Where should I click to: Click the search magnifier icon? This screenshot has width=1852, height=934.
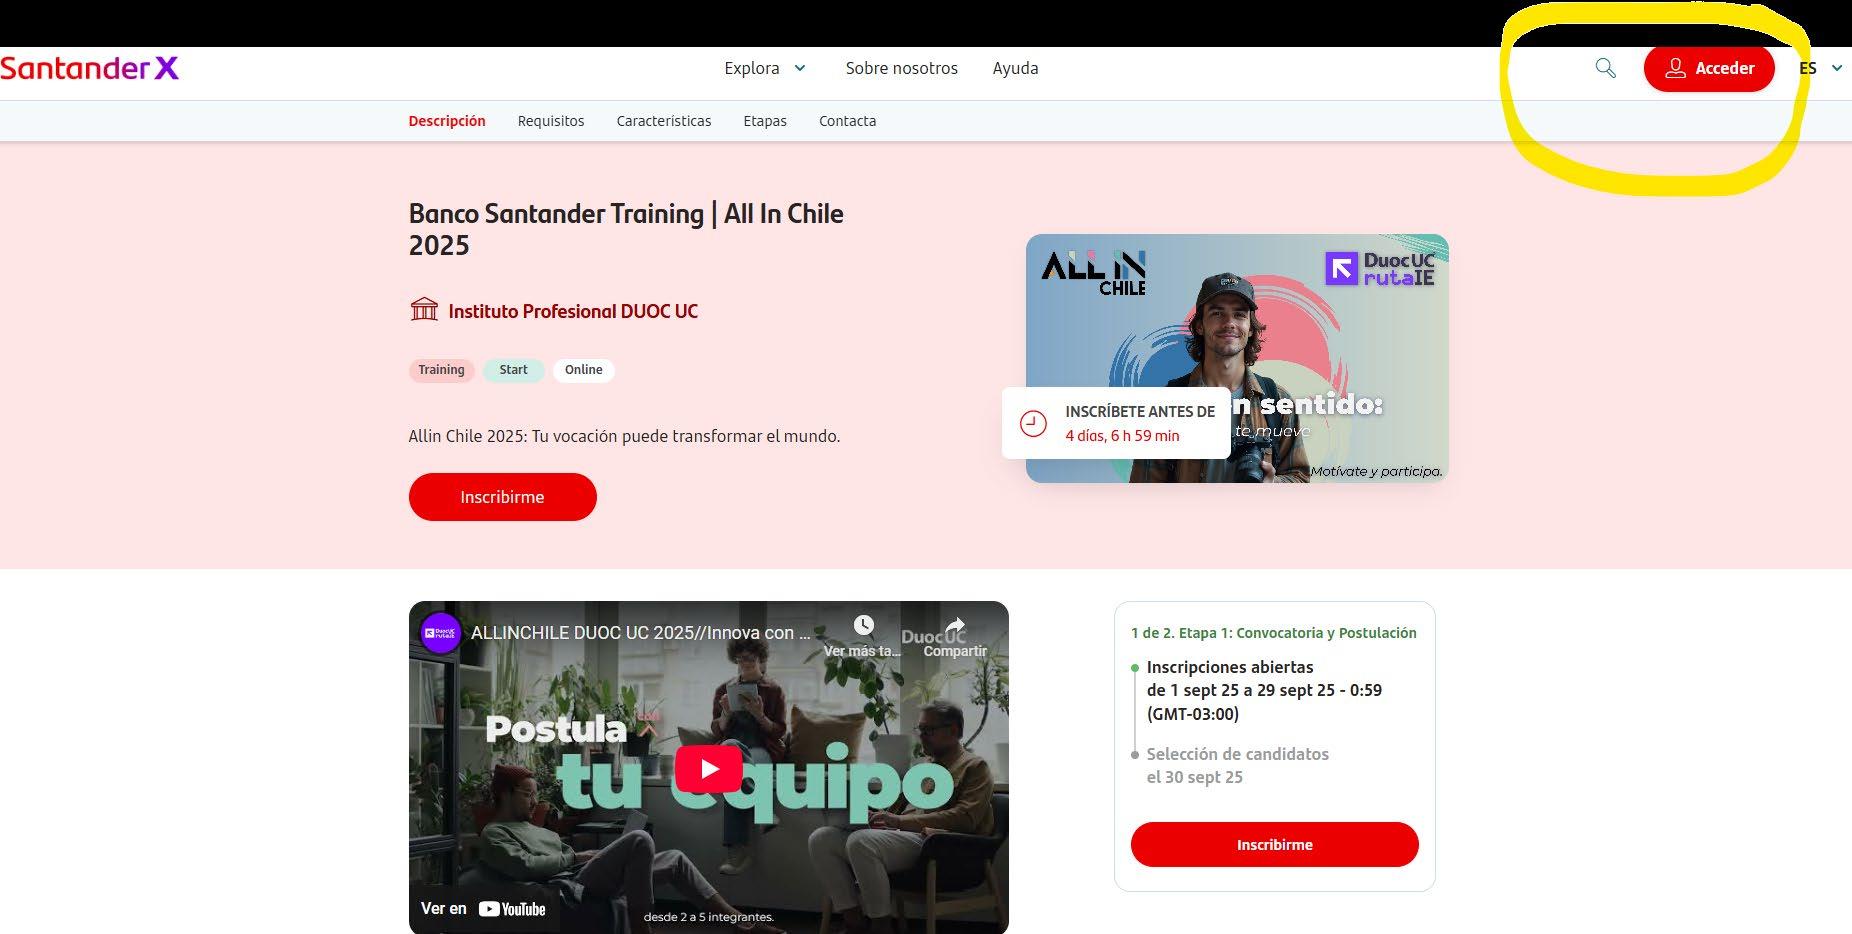[1605, 68]
